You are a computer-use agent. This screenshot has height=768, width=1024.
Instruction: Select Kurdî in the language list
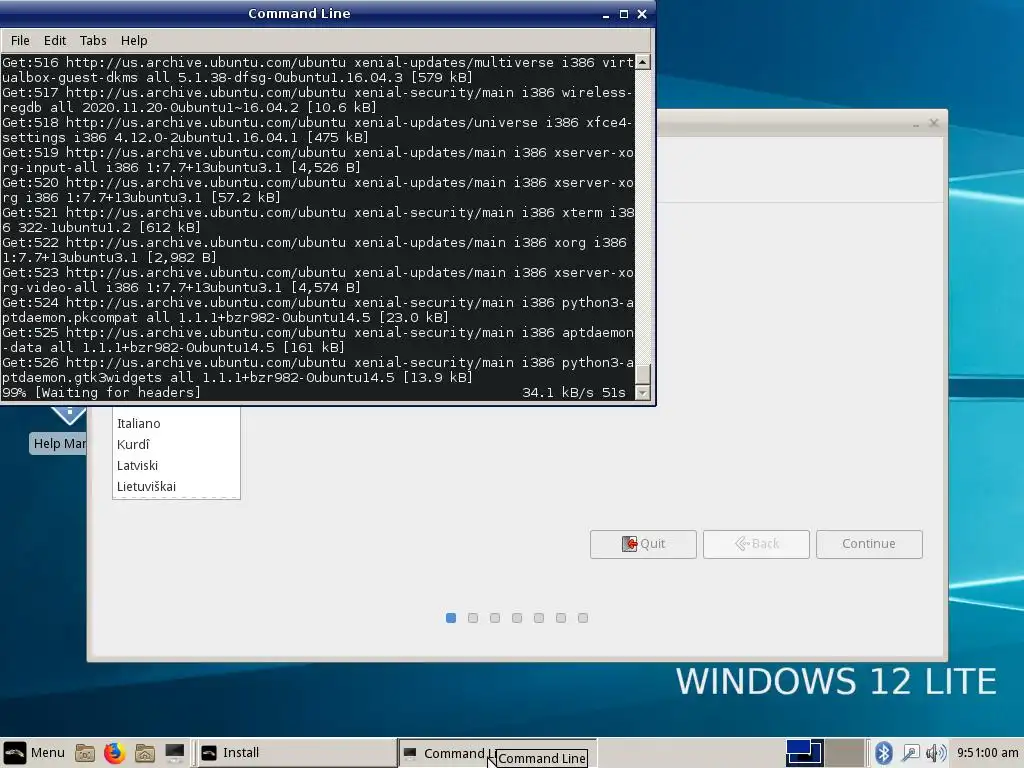176,444
